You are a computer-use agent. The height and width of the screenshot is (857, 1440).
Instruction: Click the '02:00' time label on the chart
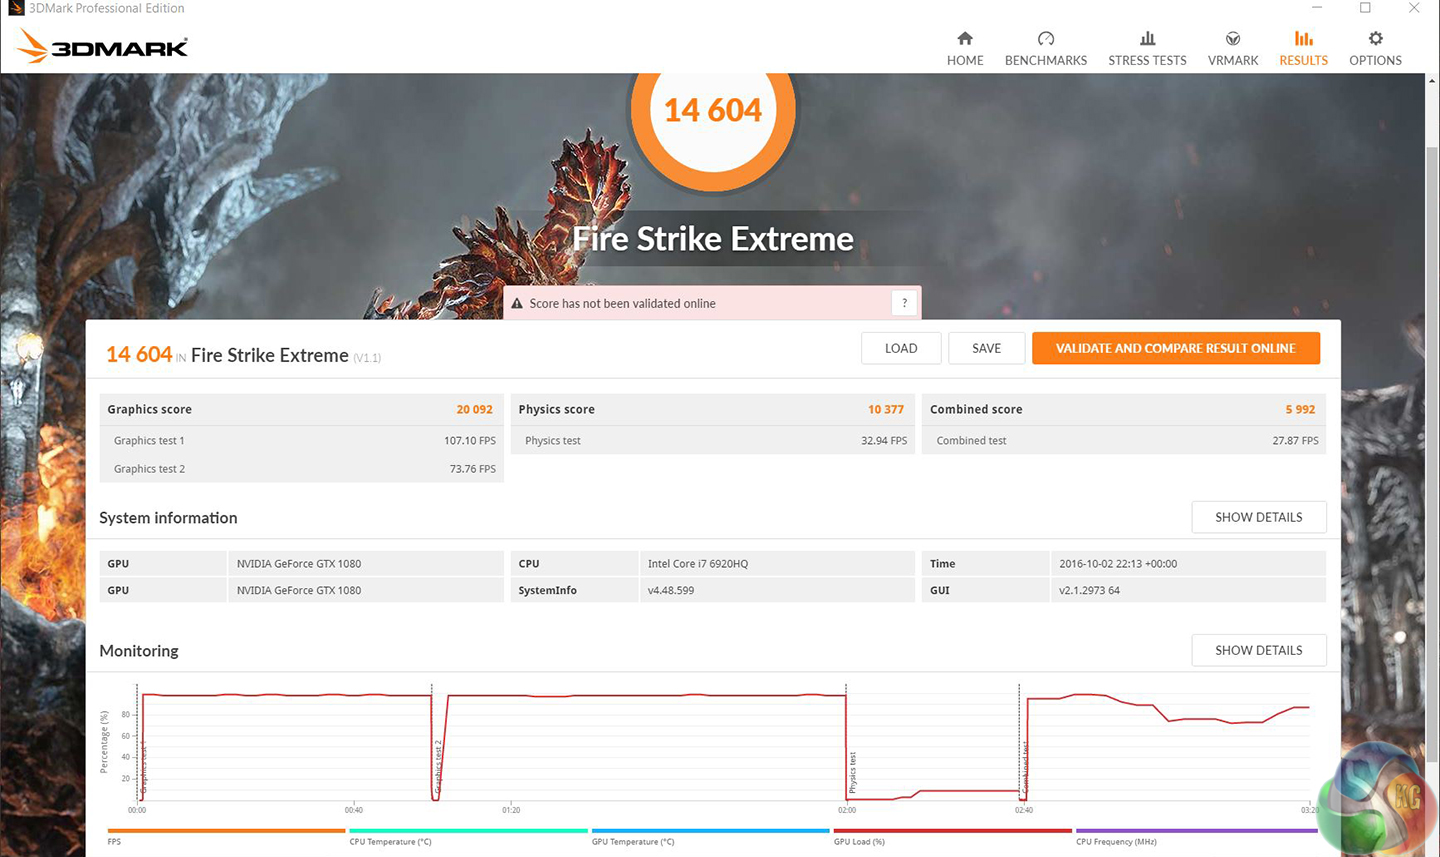(847, 810)
